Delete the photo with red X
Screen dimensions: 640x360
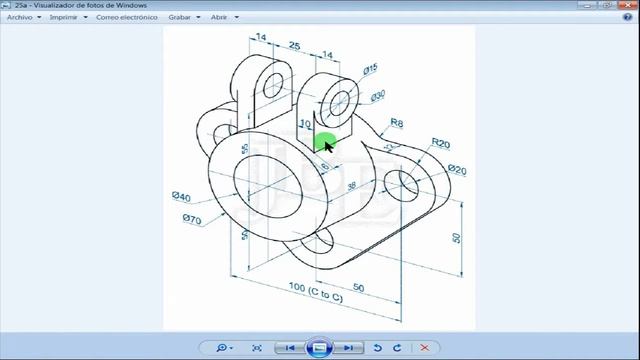424,348
